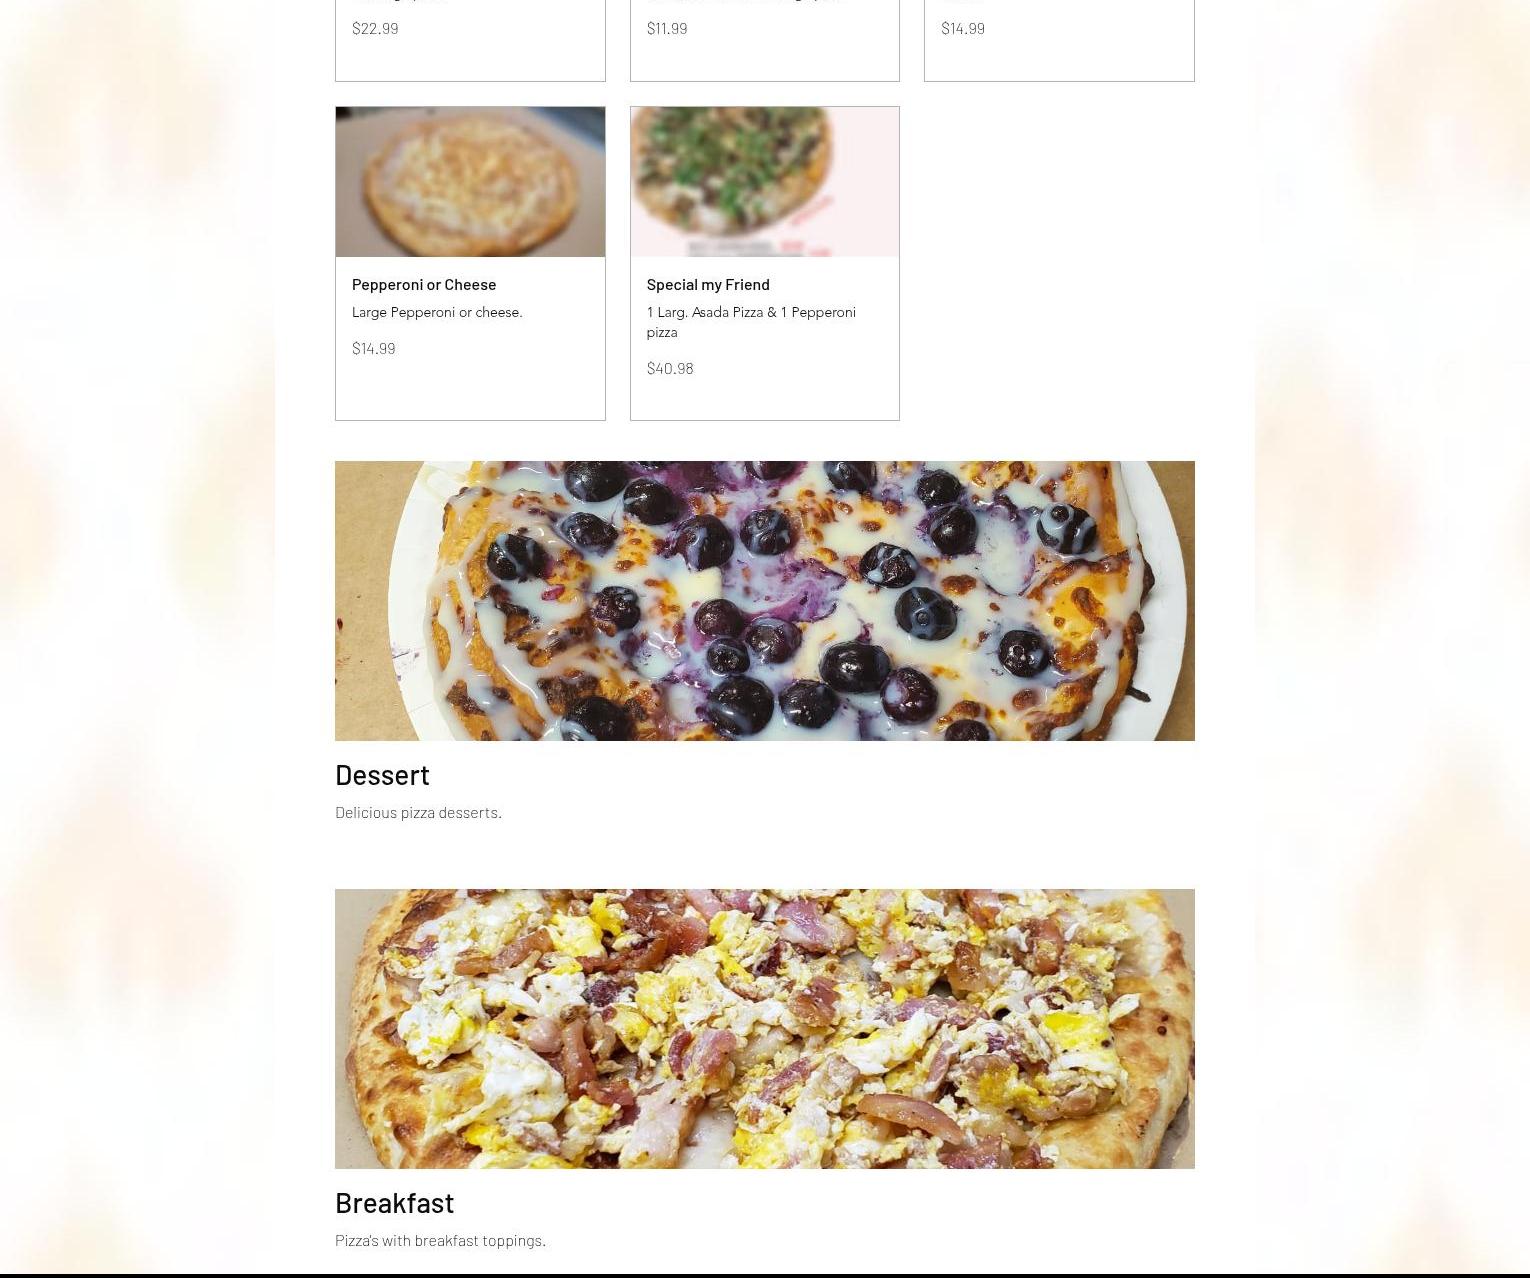
Task: Click the Breakfast pizza banner image
Action: [765, 1029]
